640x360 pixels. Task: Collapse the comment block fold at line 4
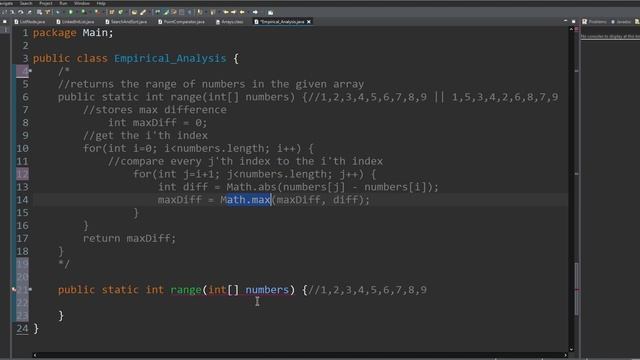[x=31, y=71]
